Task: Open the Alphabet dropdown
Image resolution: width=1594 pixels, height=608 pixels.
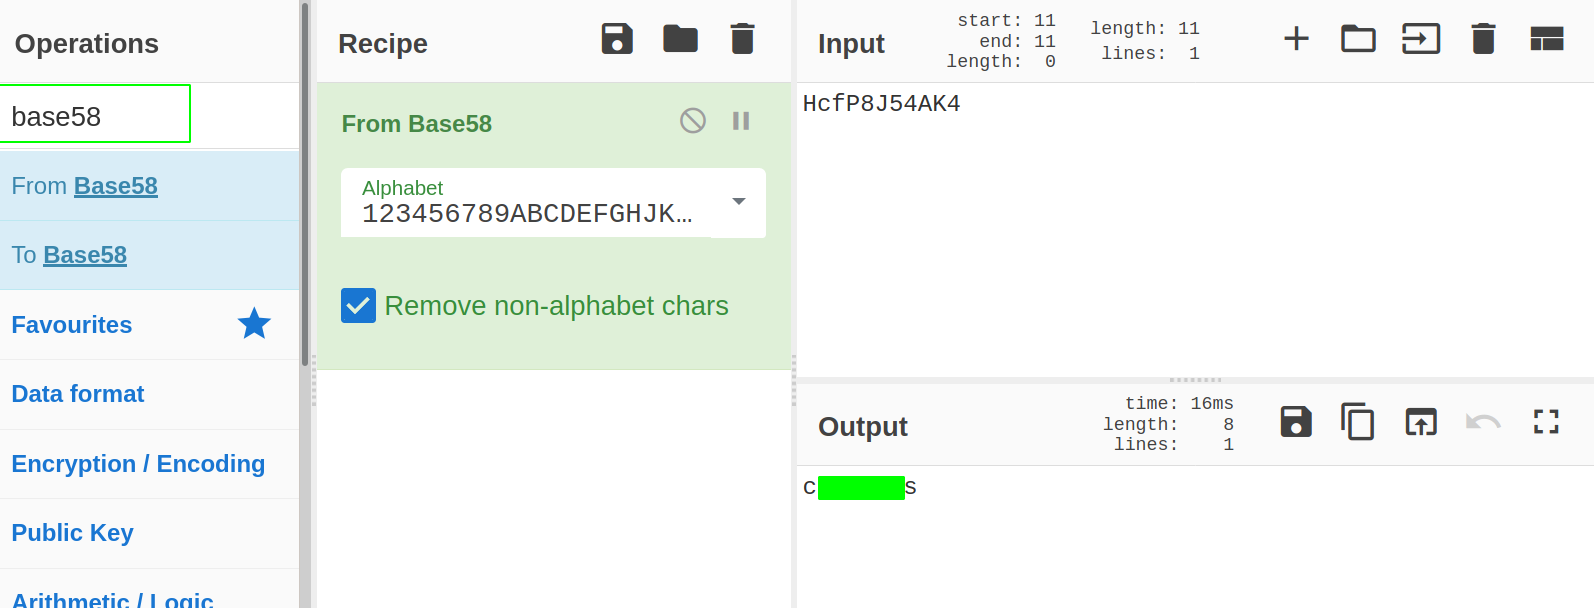Action: coord(553,202)
